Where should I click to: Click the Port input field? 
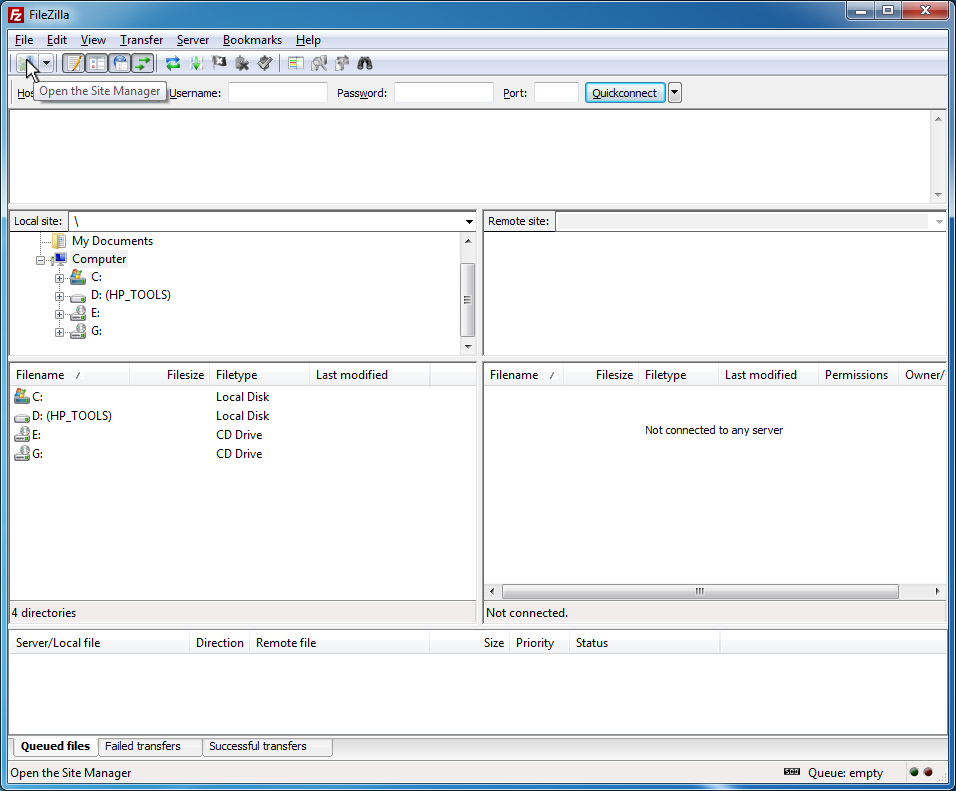click(x=556, y=93)
